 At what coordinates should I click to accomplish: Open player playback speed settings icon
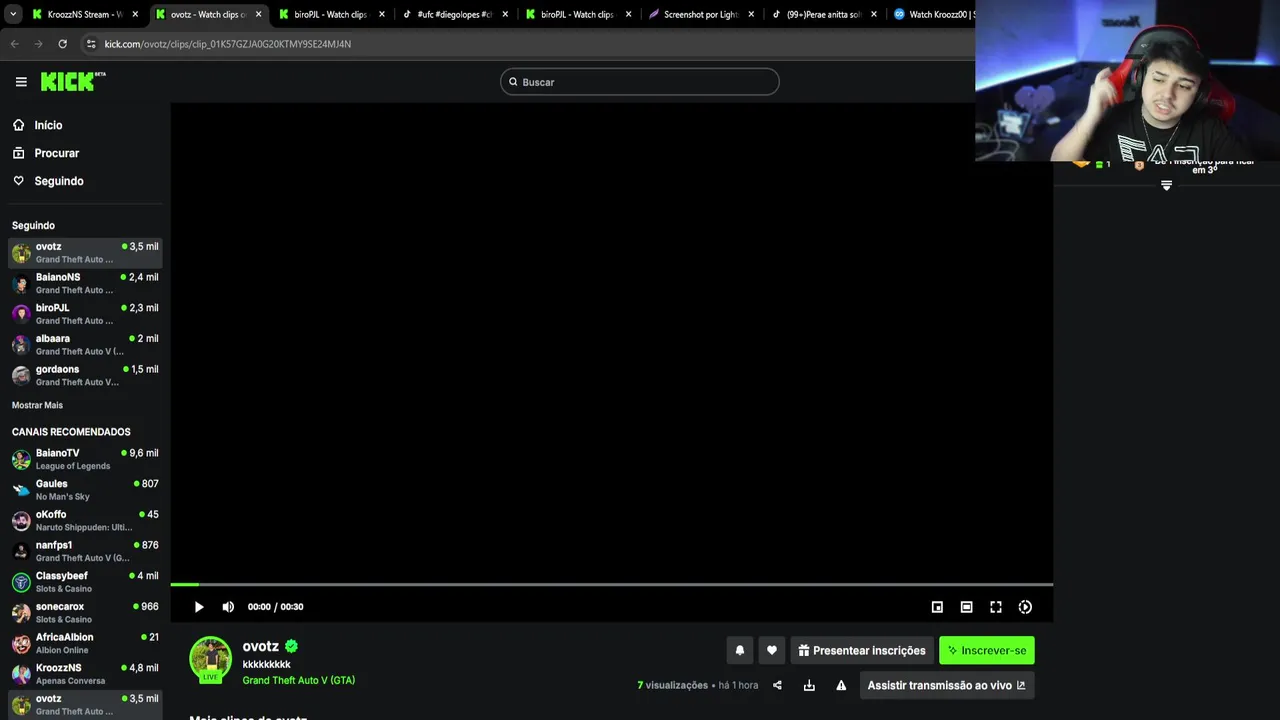pyautogui.click(x=1025, y=607)
